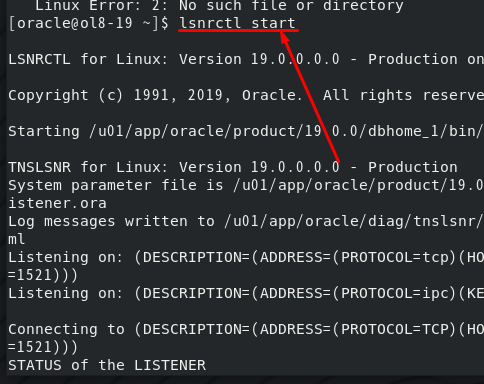
Task: Click the 'TNSLSNR for Linux: Version' line
Action: (x=233, y=167)
